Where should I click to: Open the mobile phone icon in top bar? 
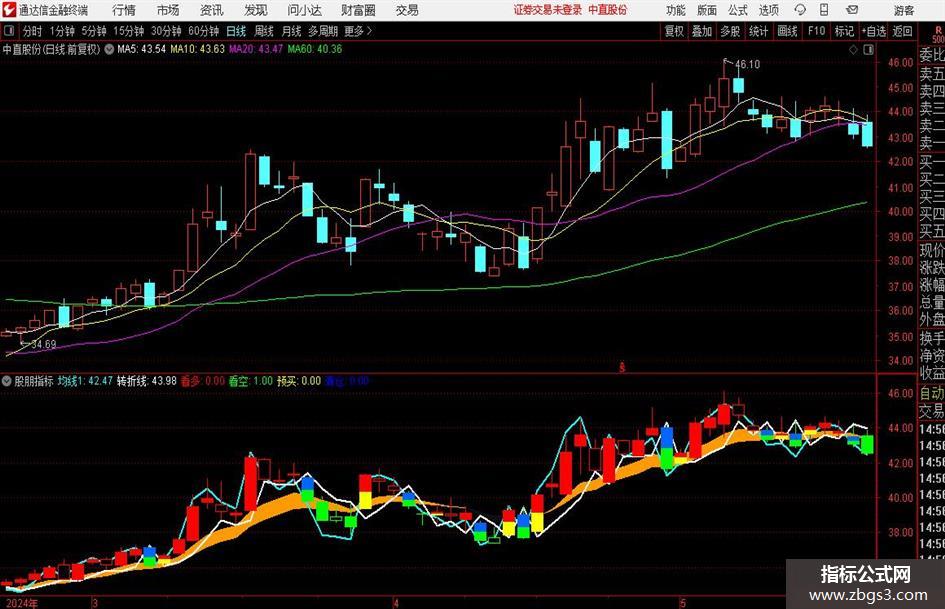click(x=824, y=10)
